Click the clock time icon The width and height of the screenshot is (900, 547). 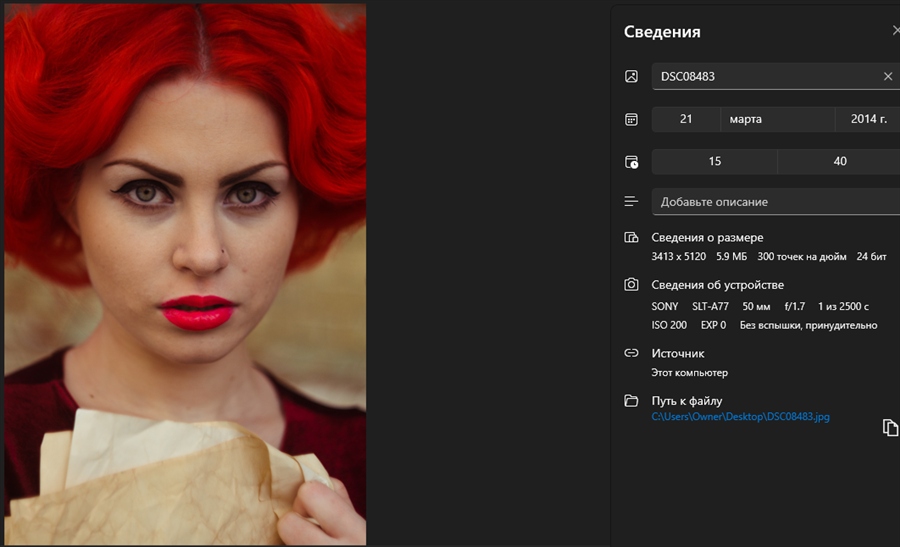pyautogui.click(x=631, y=162)
